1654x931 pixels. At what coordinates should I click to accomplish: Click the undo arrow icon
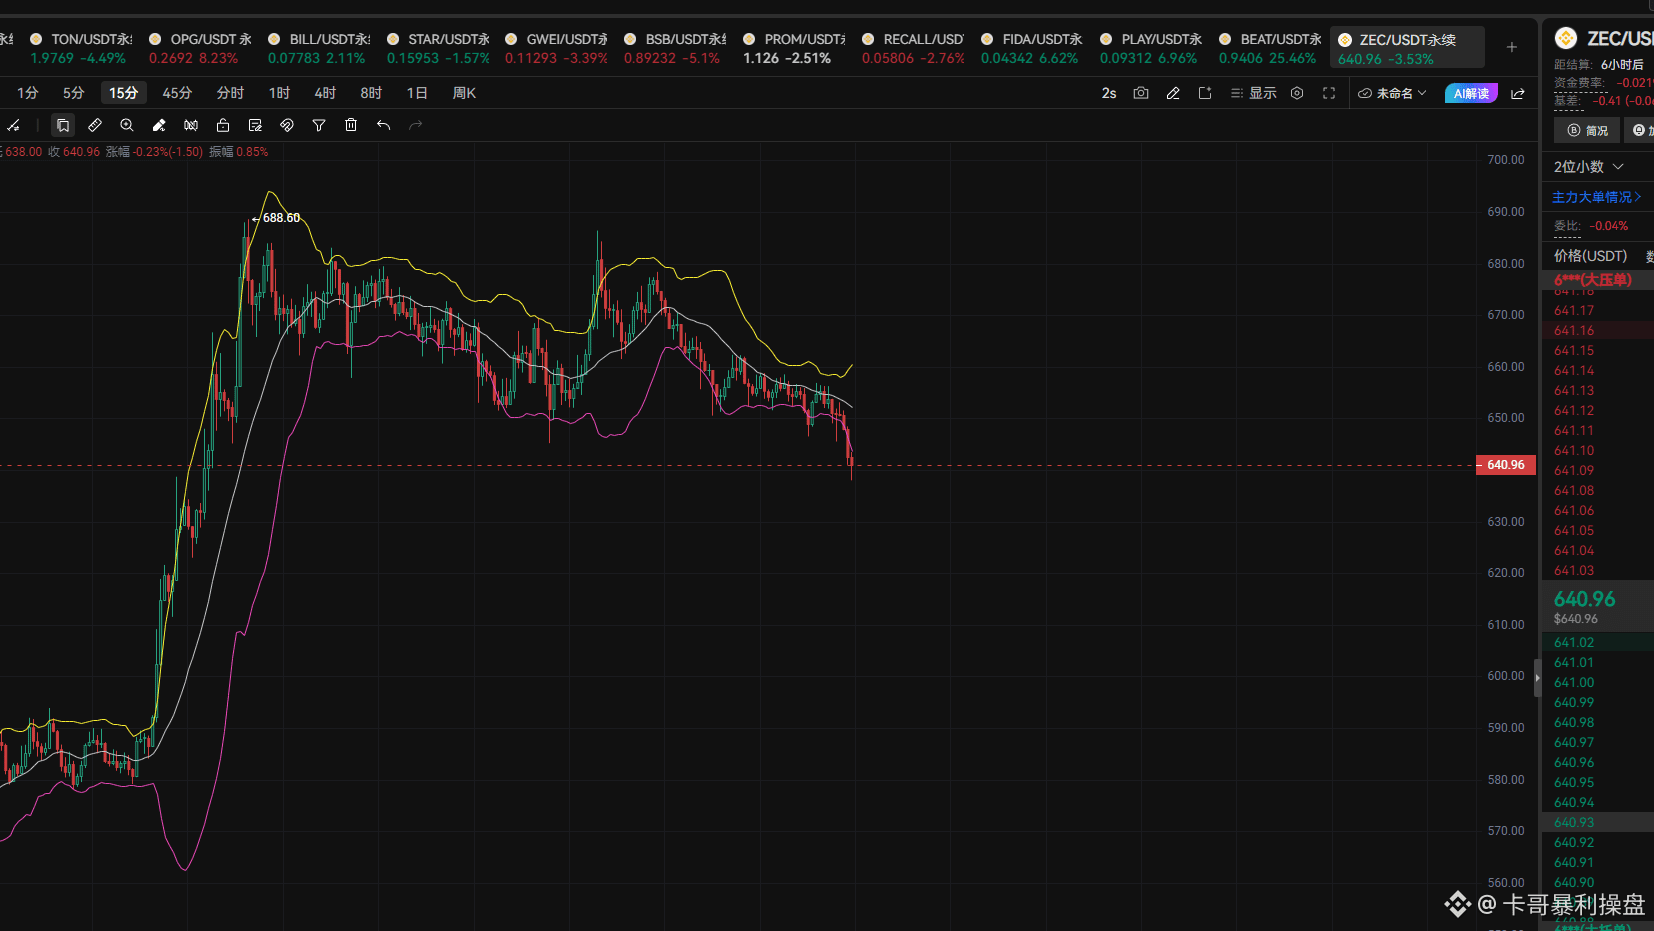pyautogui.click(x=383, y=125)
